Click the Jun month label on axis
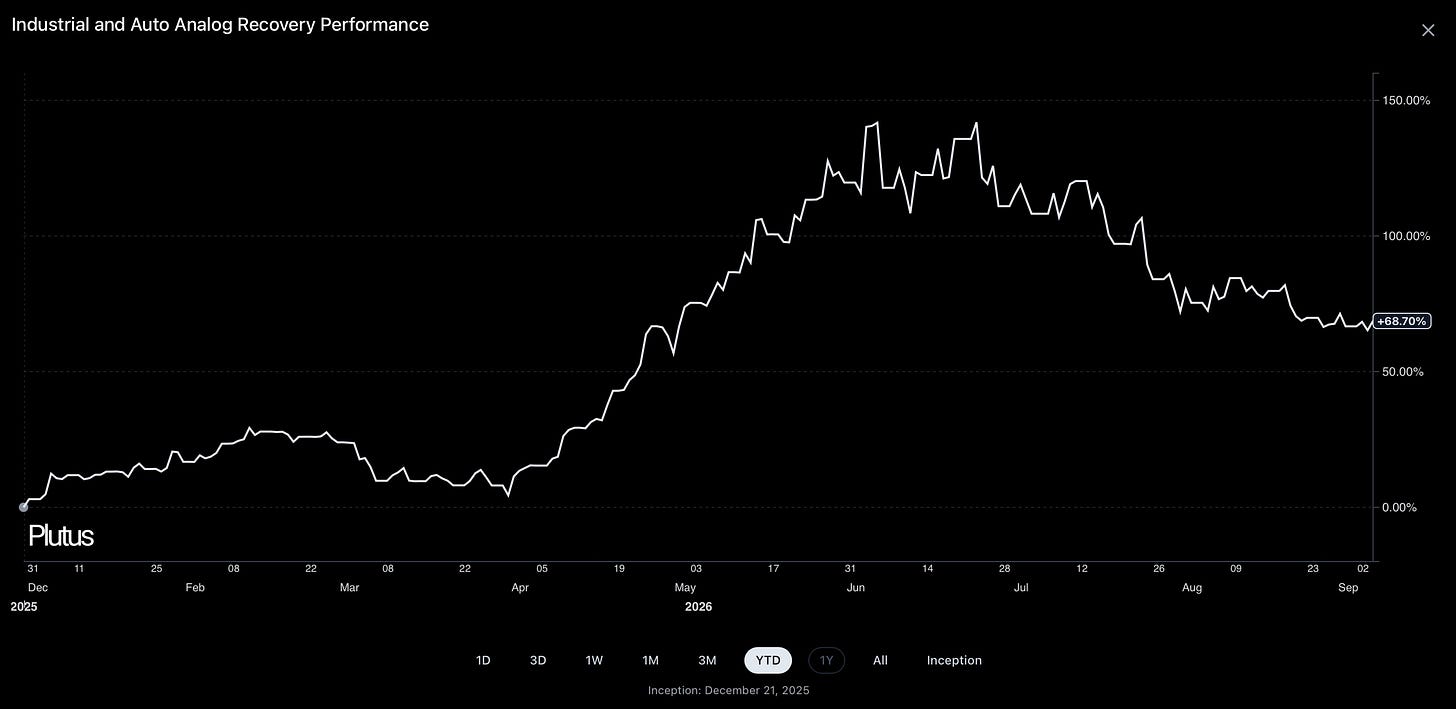Viewport: 1456px width, 709px height. 856,588
